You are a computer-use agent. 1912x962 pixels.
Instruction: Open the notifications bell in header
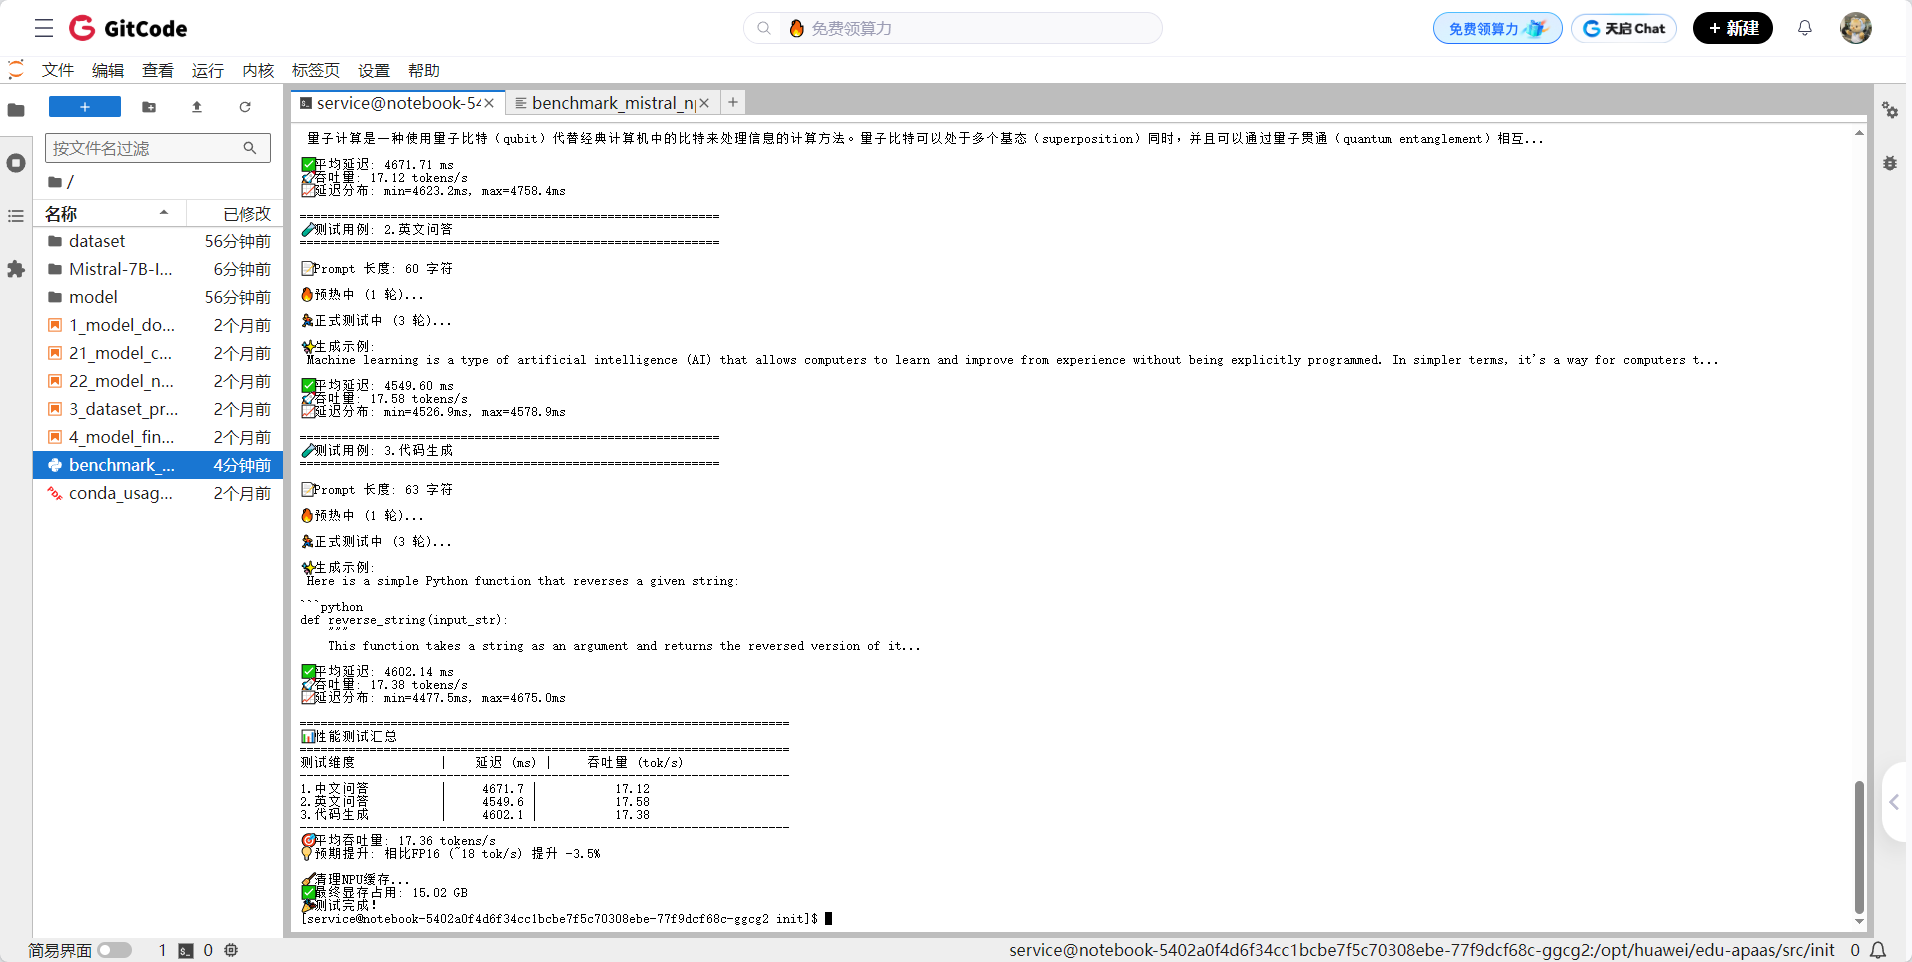coord(1804,28)
